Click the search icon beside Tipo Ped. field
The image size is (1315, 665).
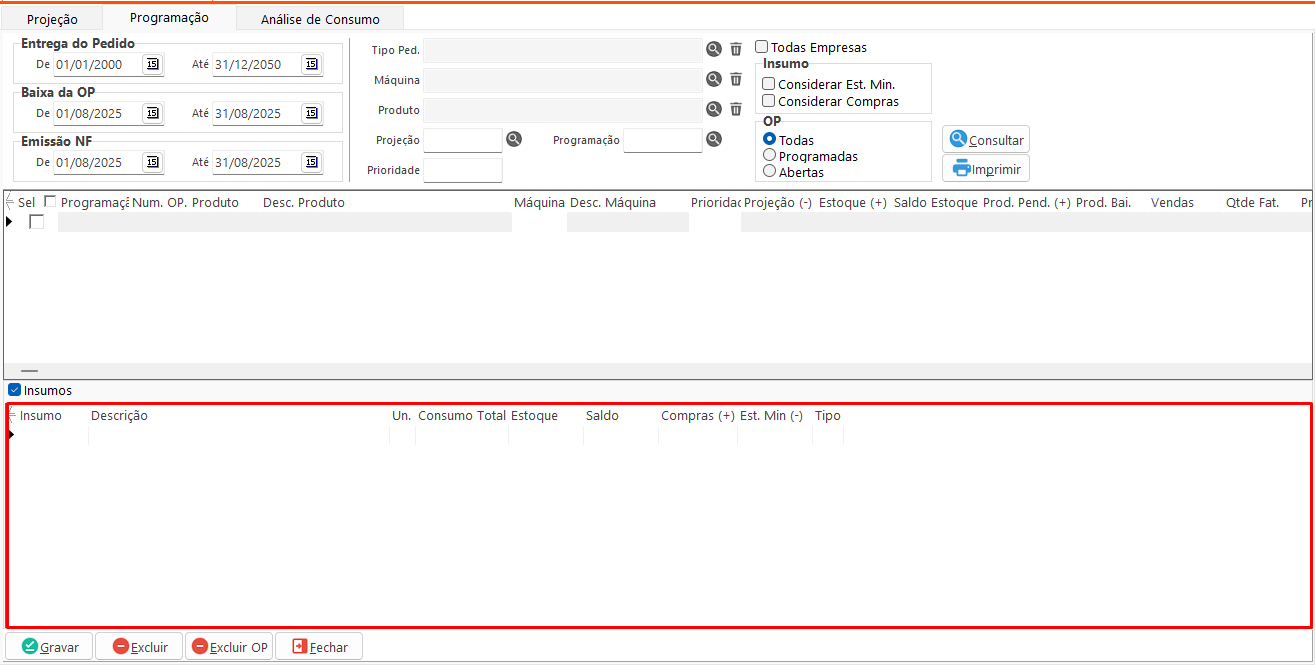click(x=714, y=49)
